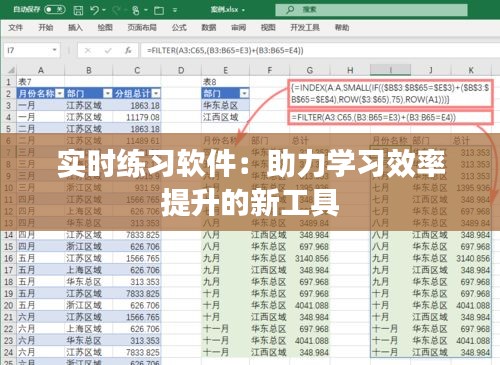Click the Select All corner triangle
The height and width of the screenshot is (365, 500).
tap(11, 71)
